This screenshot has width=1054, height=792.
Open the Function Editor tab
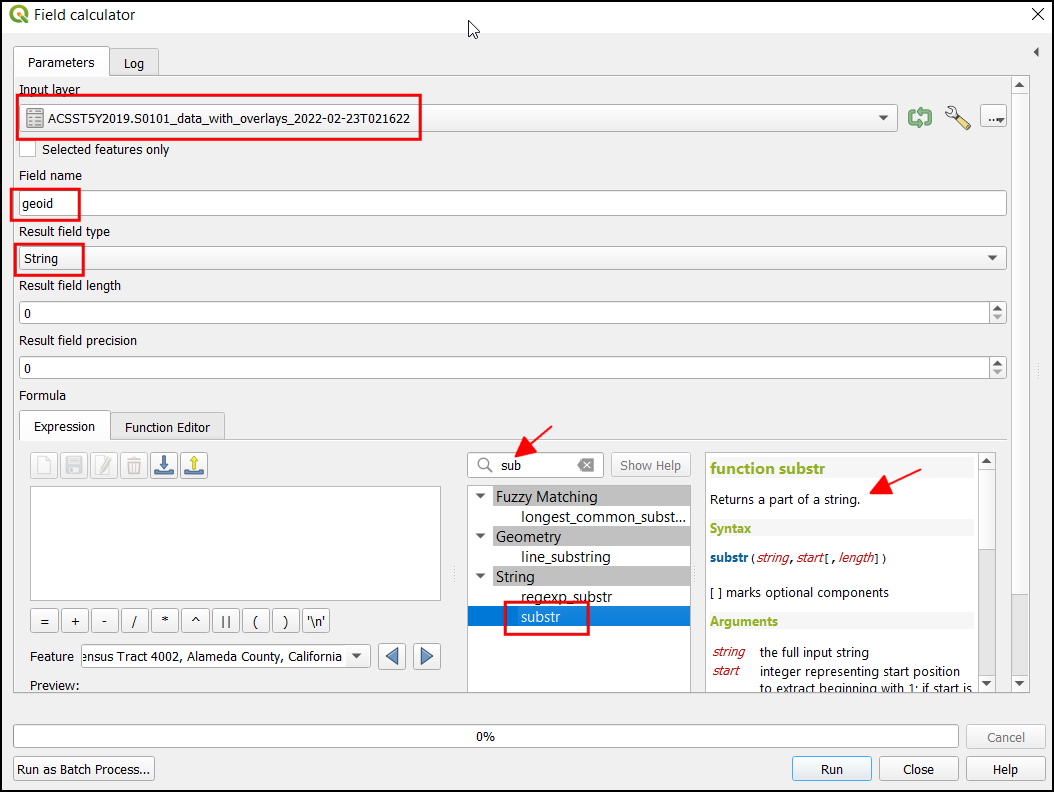pyautogui.click(x=167, y=427)
